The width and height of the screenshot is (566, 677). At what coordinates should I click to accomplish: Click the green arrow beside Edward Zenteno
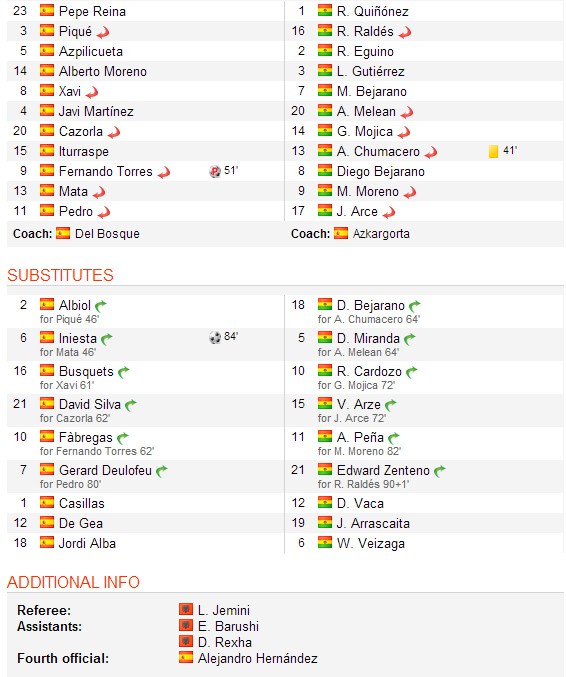tap(439, 471)
